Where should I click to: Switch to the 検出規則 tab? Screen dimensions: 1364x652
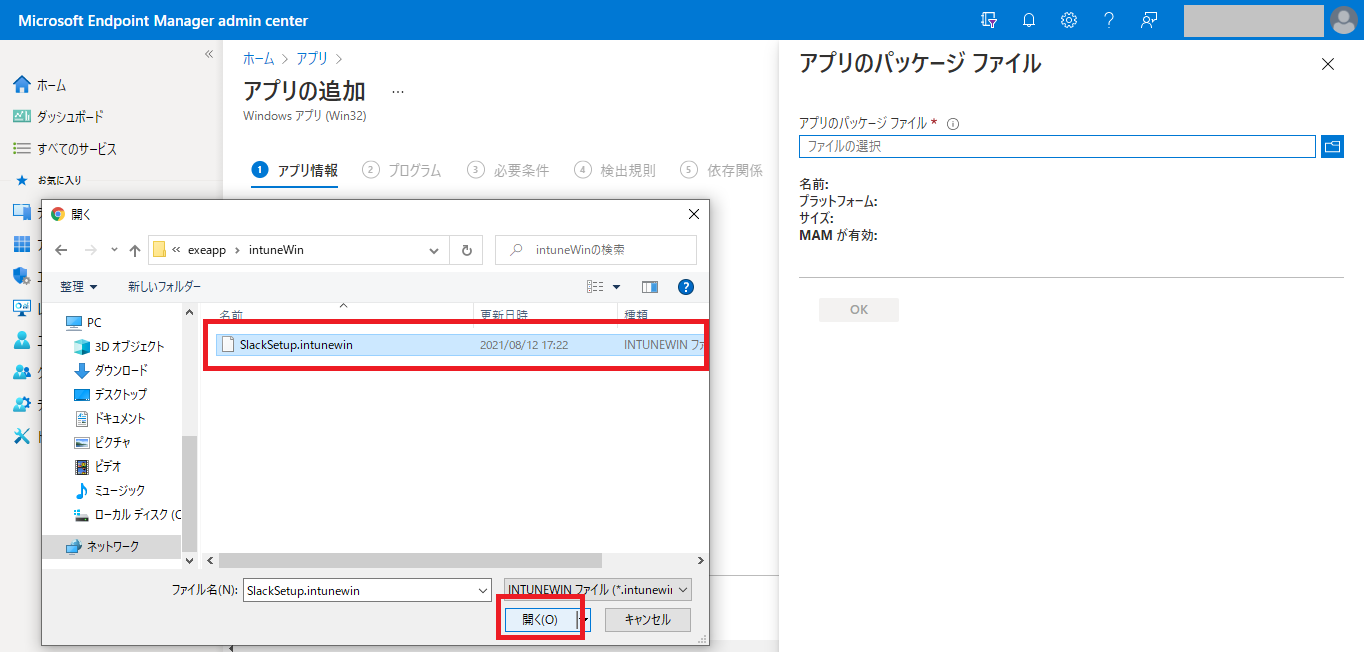(x=615, y=170)
